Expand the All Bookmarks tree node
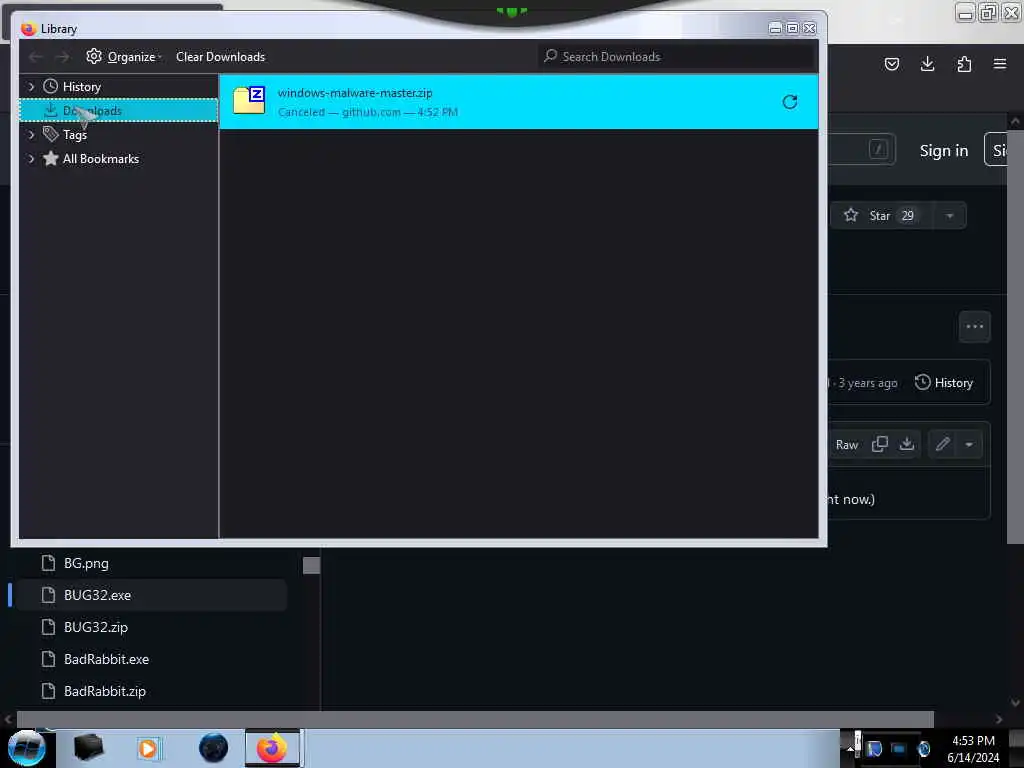Screen dimensions: 1024x768 click(x=31, y=159)
